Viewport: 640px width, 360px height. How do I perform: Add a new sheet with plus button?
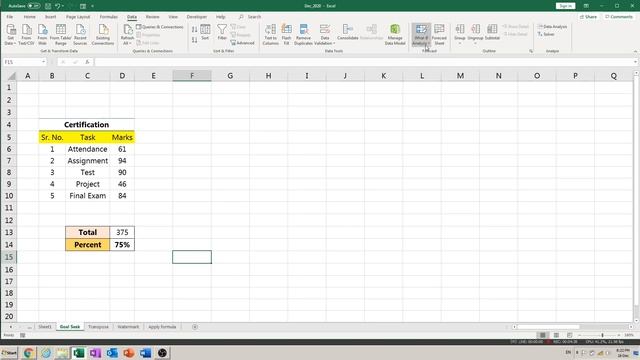click(x=195, y=327)
